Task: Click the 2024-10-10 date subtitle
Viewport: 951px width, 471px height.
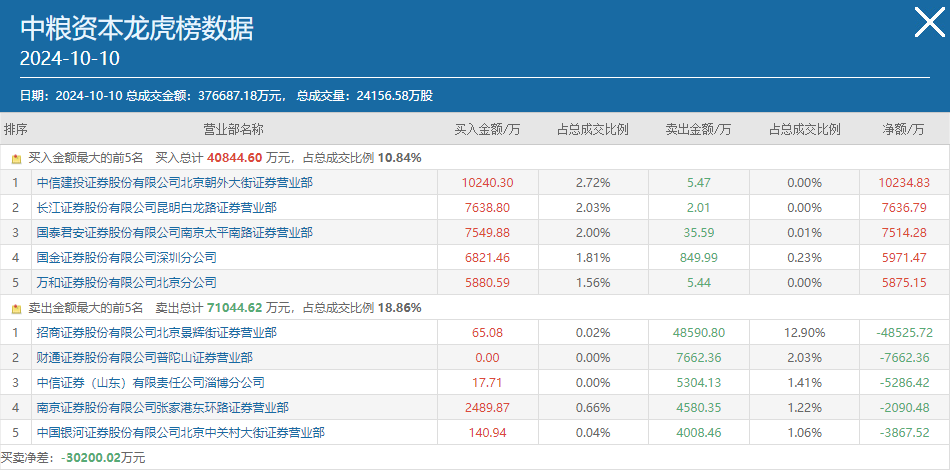Action: pos(70,59)
